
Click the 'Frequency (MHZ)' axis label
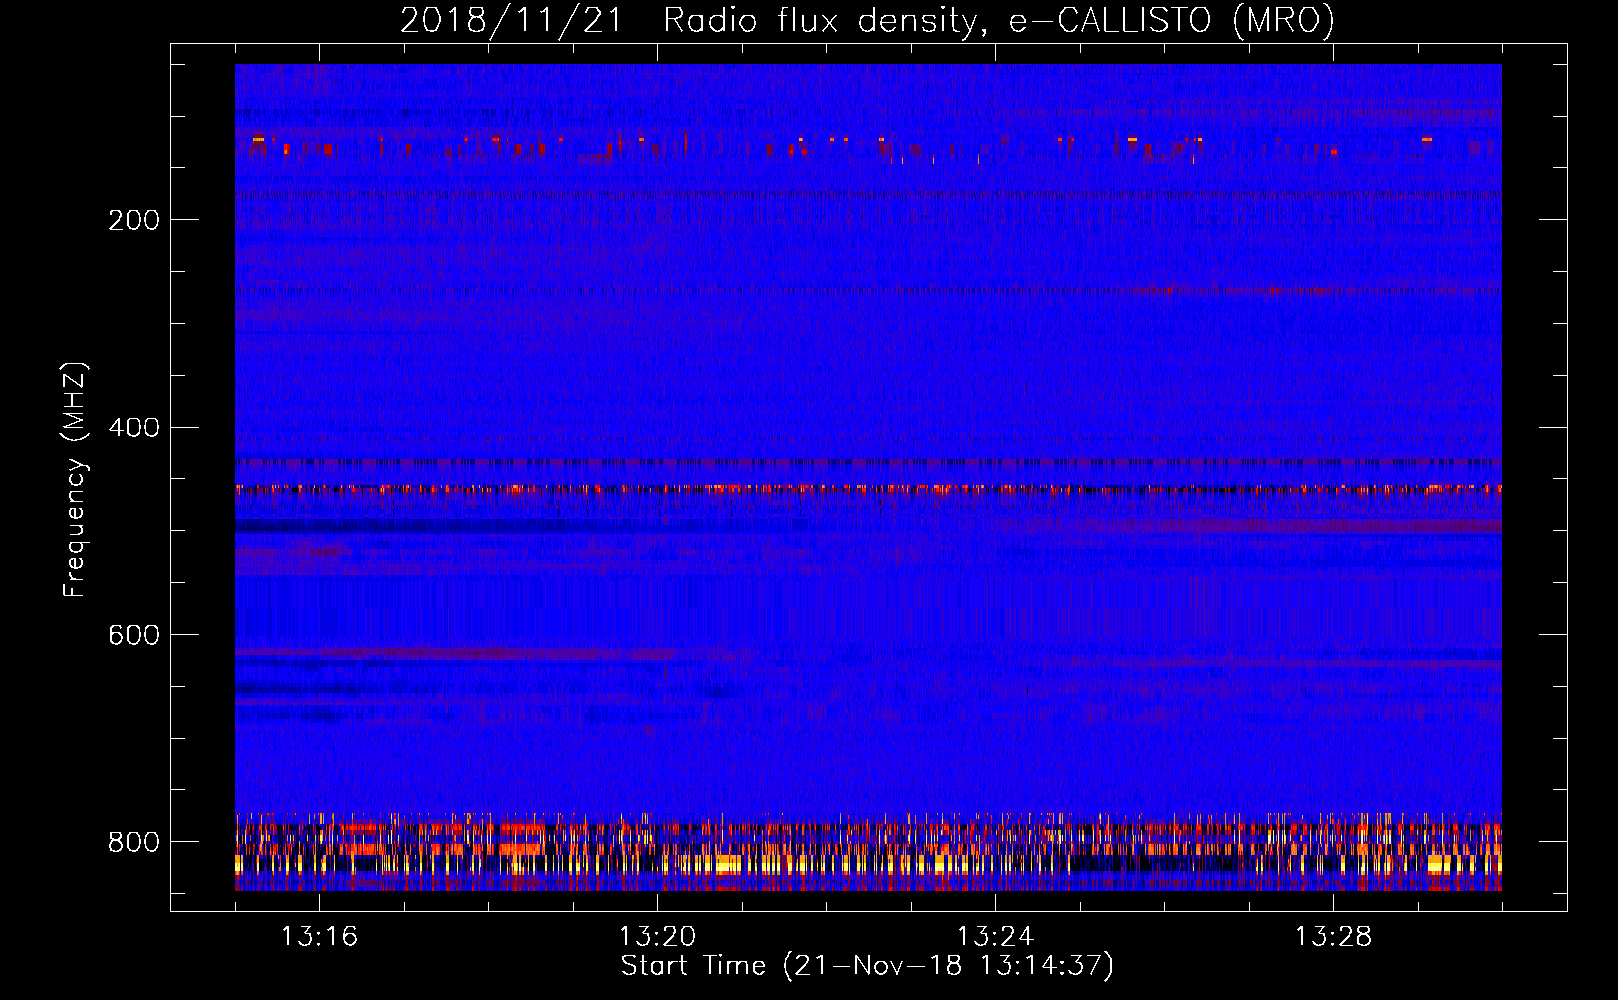click(x=75, y=480)
